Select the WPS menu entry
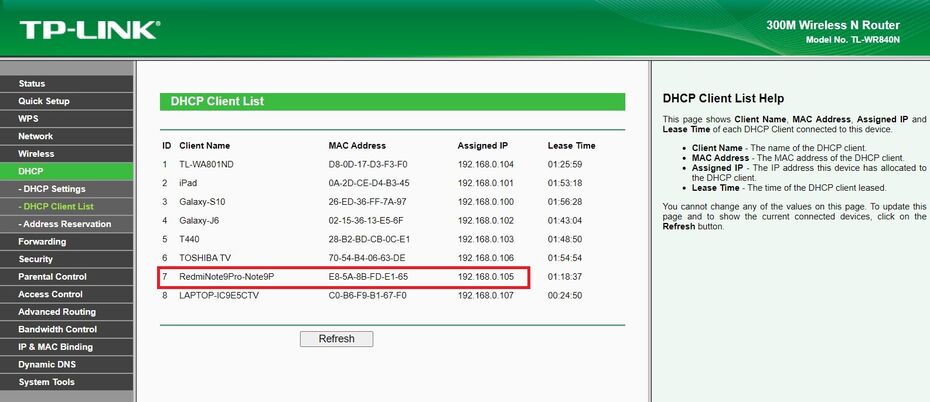 point(66,119)
